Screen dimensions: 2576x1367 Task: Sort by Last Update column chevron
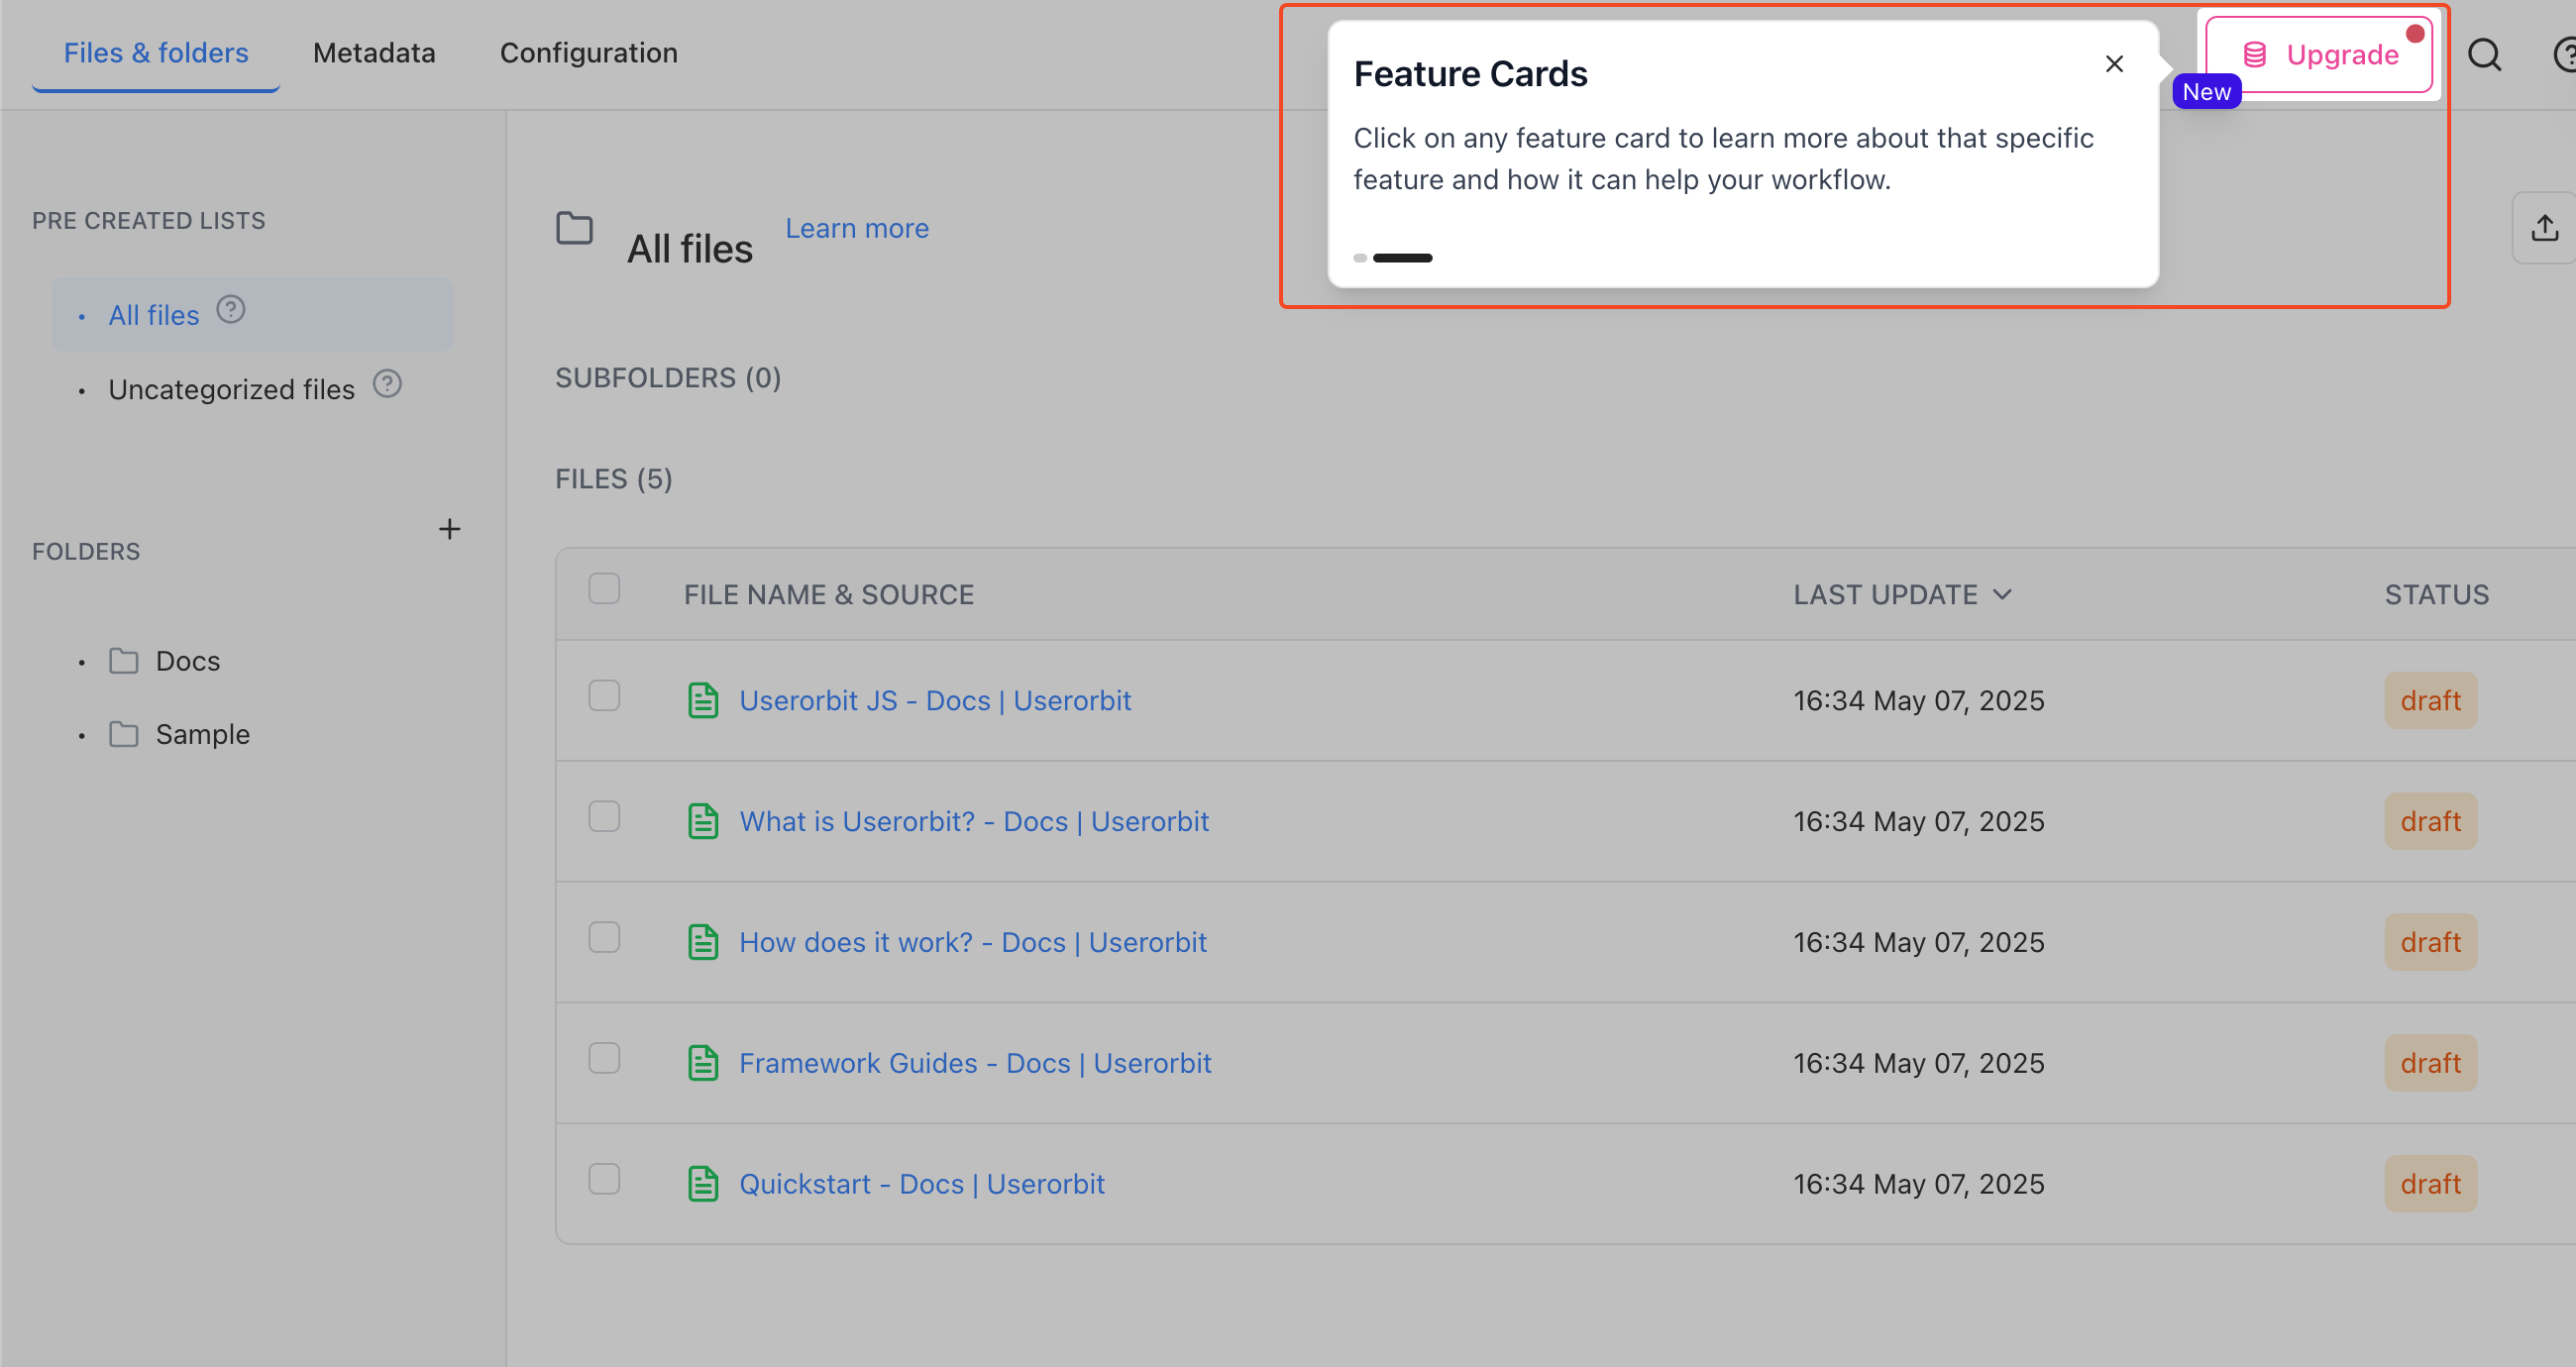click(x=2002, y=595)
